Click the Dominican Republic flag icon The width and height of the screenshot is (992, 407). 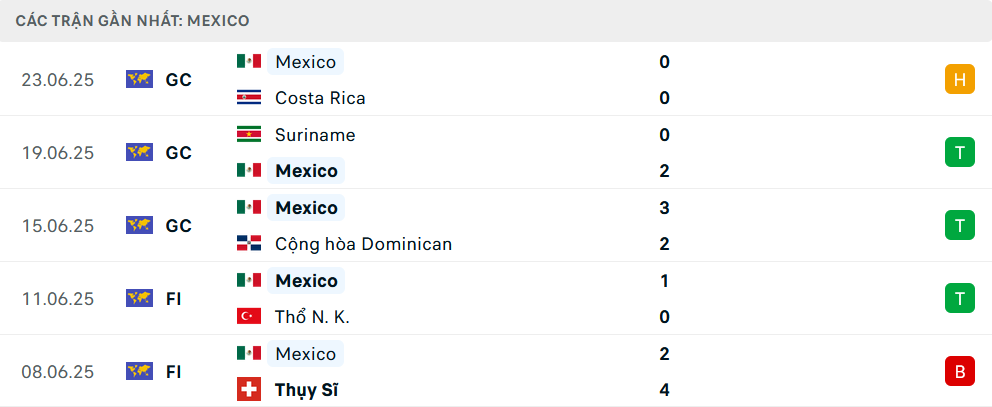tap(249, 244)
